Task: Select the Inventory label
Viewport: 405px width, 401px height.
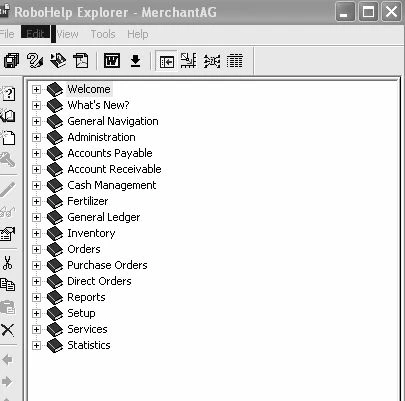Action: (x=91, y=233)
